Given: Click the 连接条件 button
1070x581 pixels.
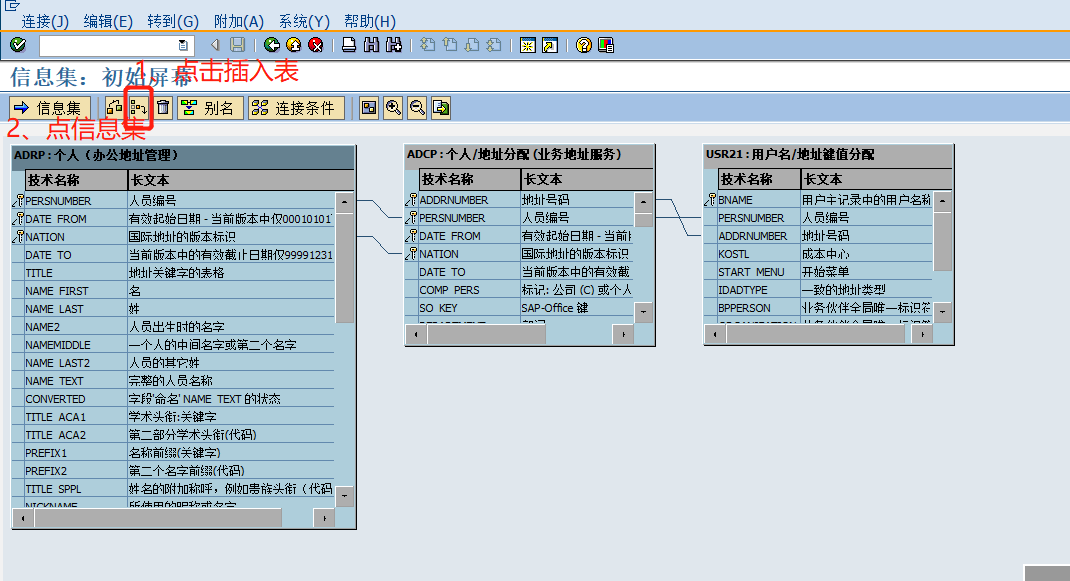Looking at the screenshot, I should point(296,106).
